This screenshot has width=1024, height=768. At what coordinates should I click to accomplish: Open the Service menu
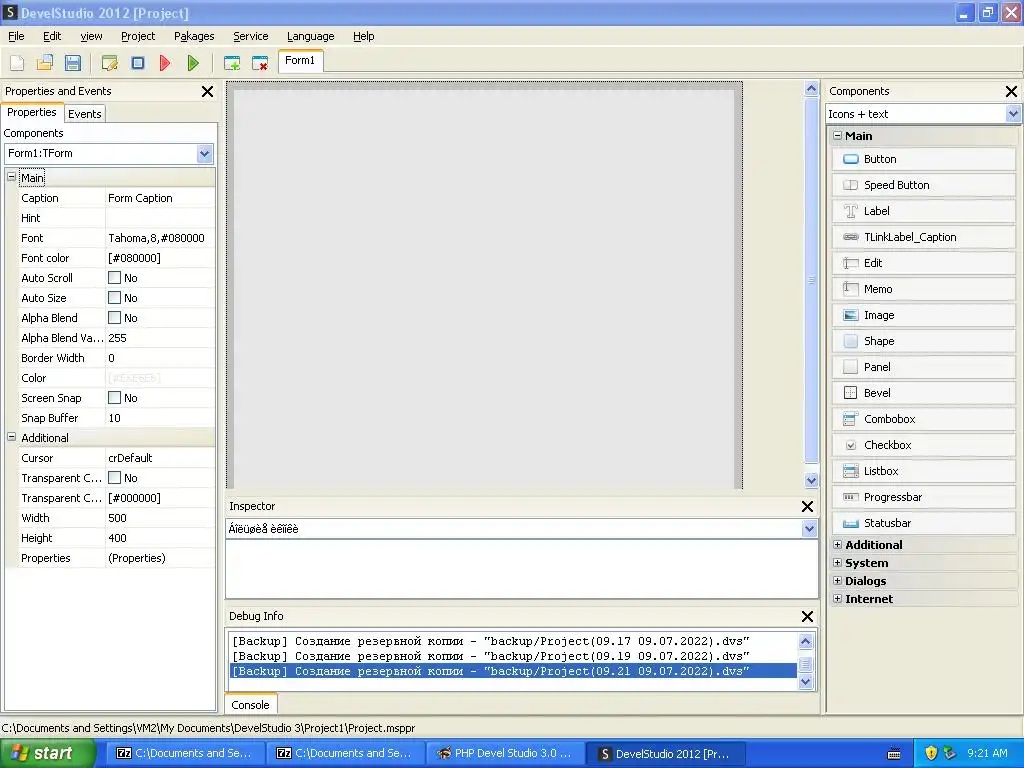click(x=251, y=37)
